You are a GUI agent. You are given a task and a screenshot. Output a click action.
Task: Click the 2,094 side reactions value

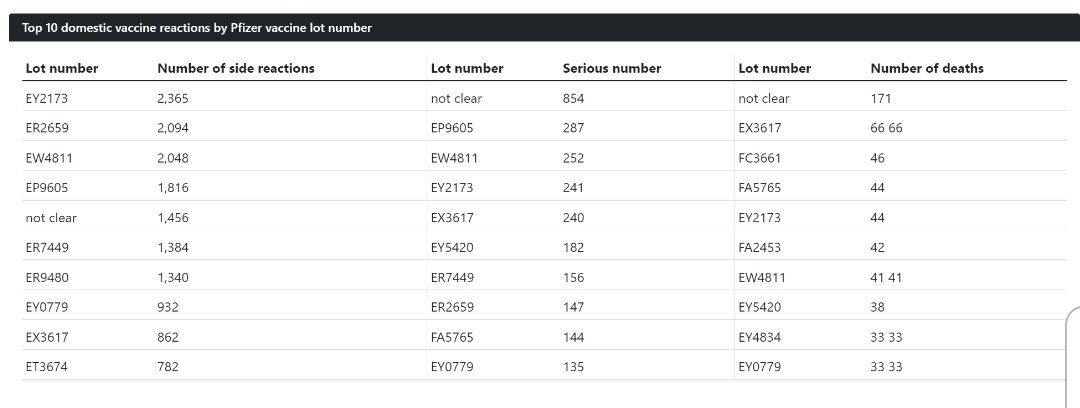coord(173,128)
